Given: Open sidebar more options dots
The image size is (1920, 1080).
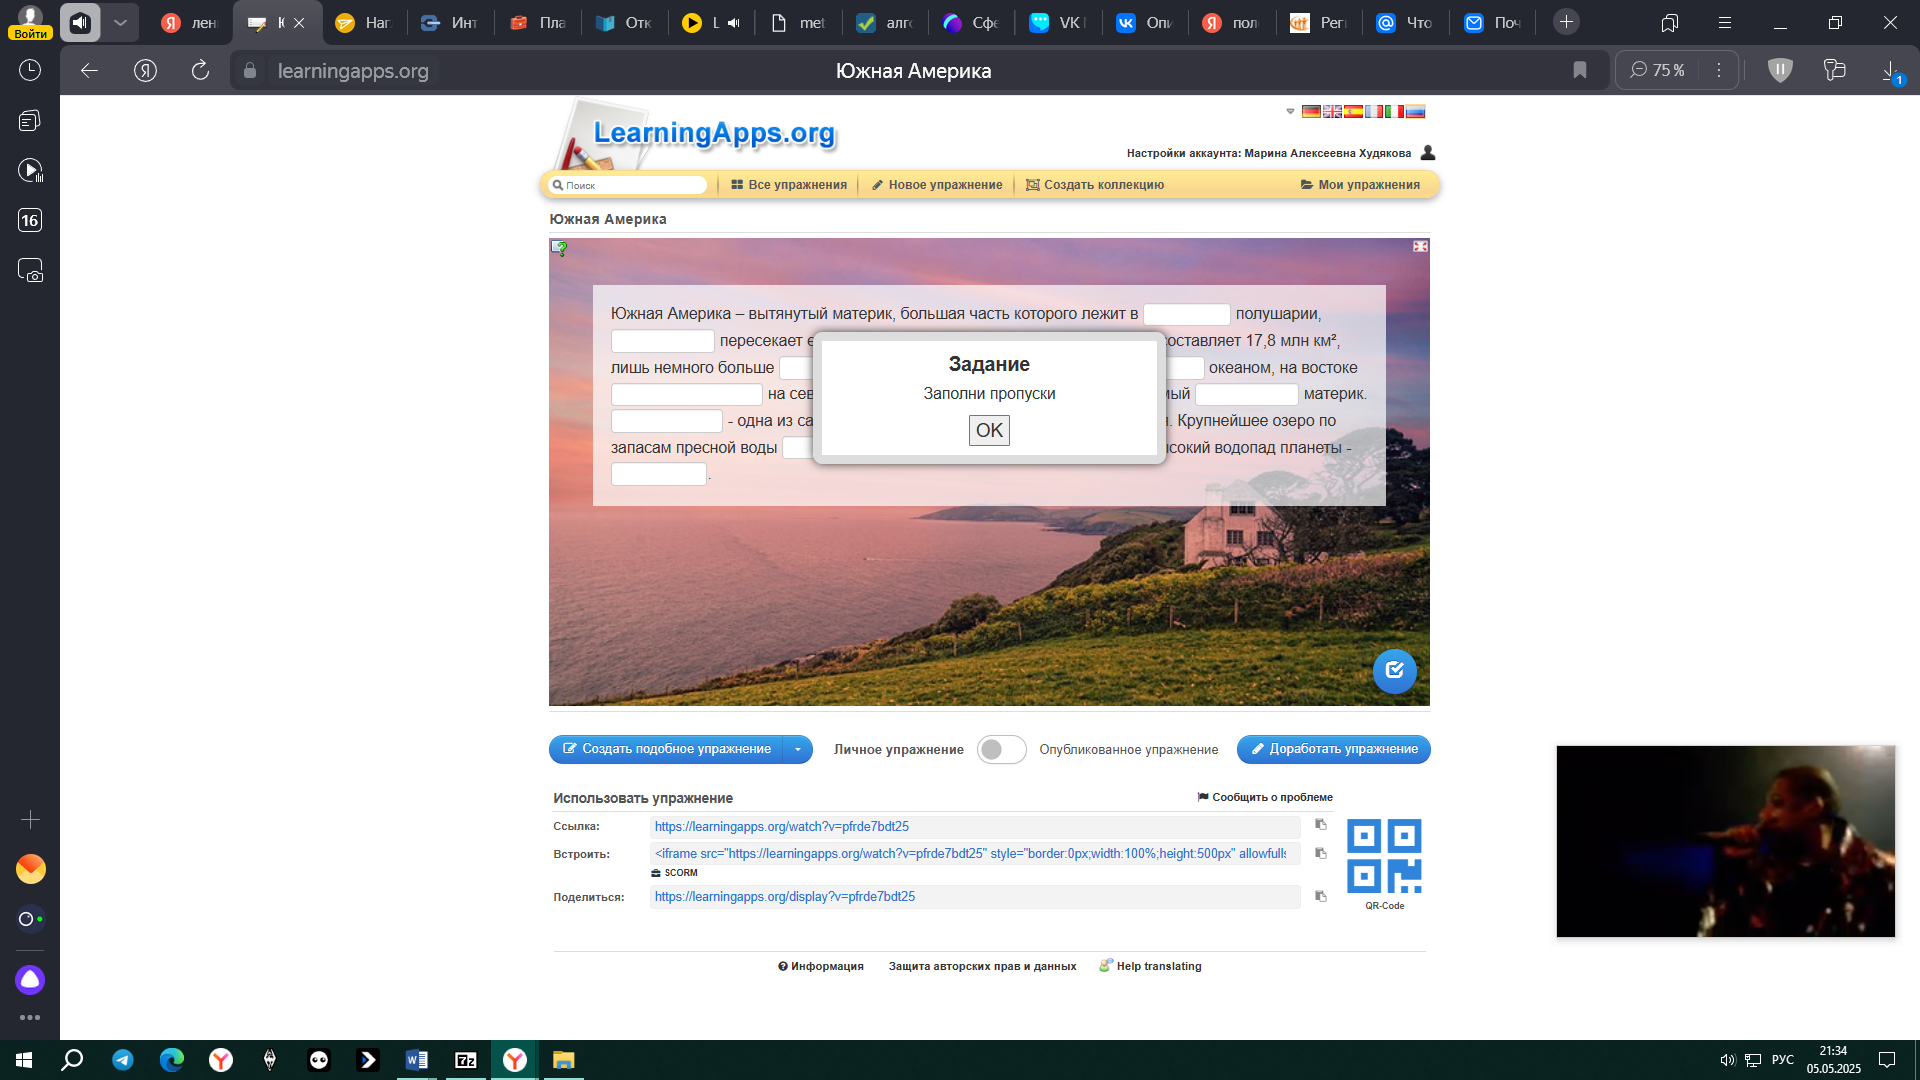Looking at the screenshot, I should [30, 1018].
